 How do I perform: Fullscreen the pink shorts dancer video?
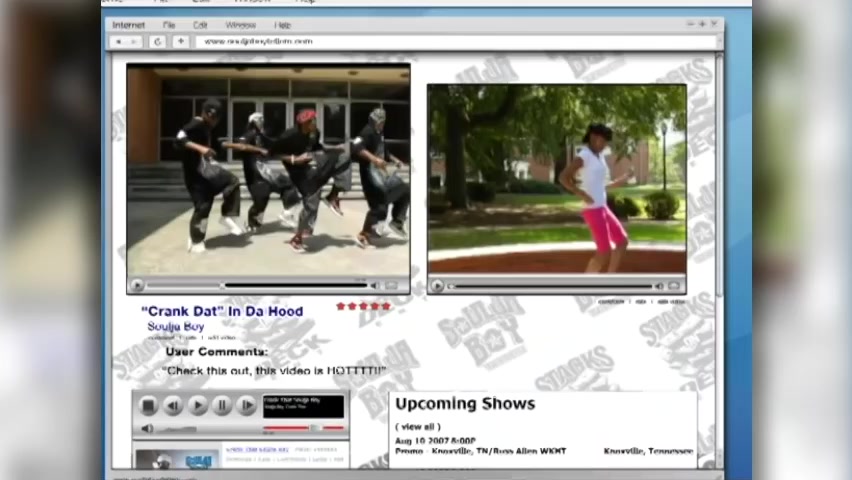tap(674, 285)
